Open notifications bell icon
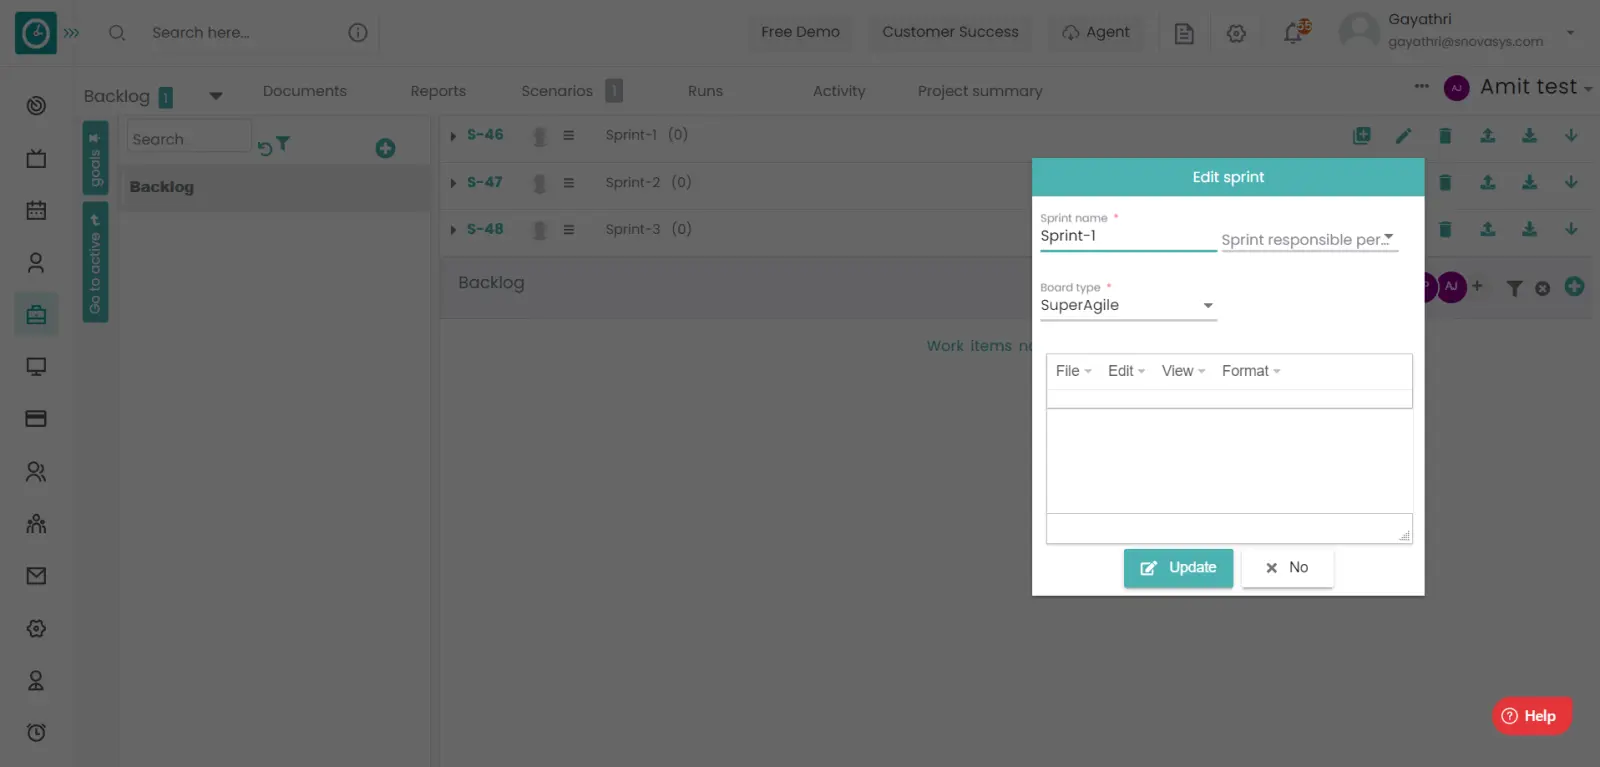The image size is (1600, 767). (1294, 33)
